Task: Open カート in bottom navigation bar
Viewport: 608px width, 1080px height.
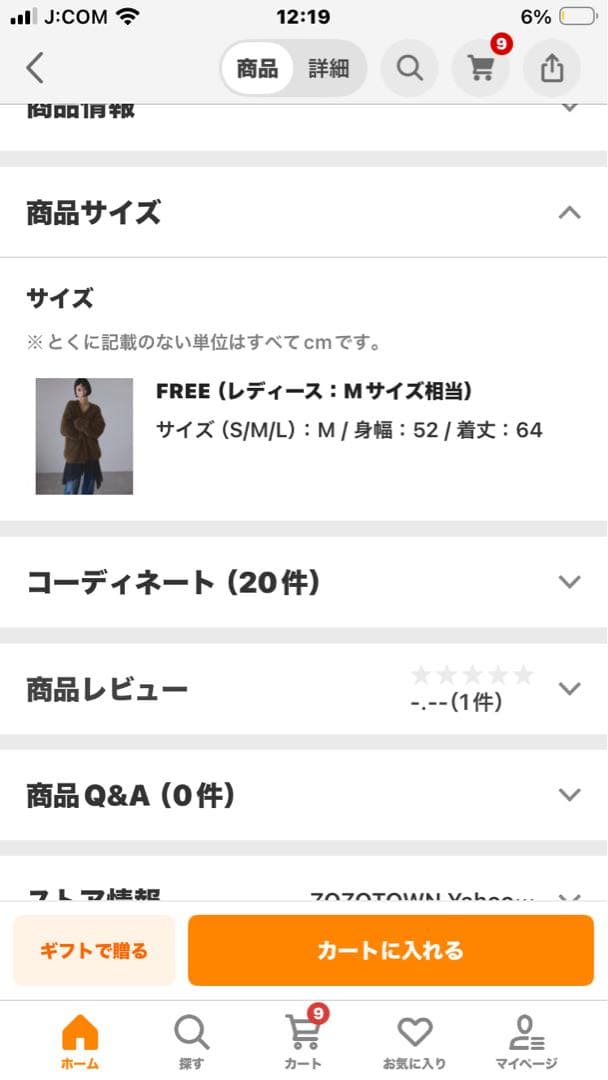Action: click(303, 1040)
